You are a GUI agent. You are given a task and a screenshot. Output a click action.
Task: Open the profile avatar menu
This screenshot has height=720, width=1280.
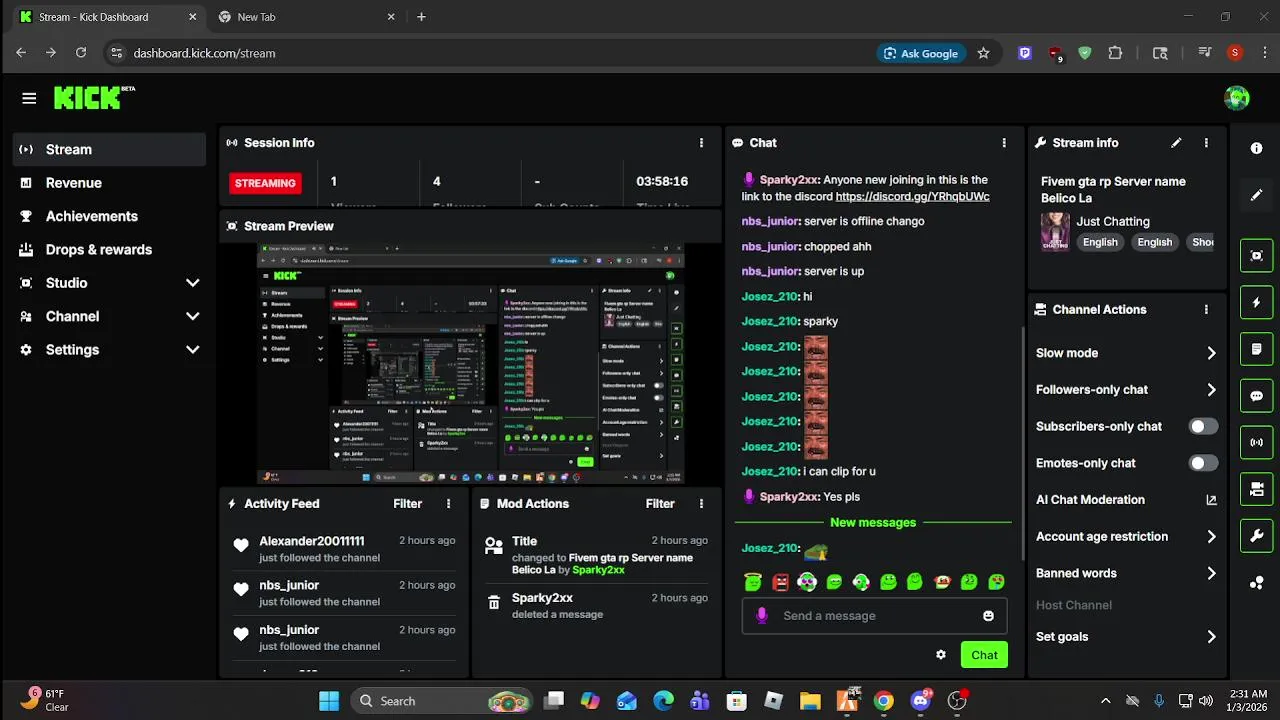1237,98
